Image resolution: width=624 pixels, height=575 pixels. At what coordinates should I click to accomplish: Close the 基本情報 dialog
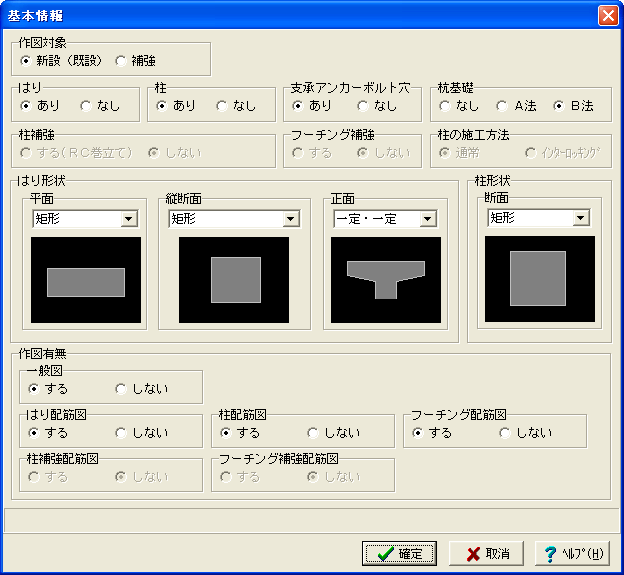[608, 16]
